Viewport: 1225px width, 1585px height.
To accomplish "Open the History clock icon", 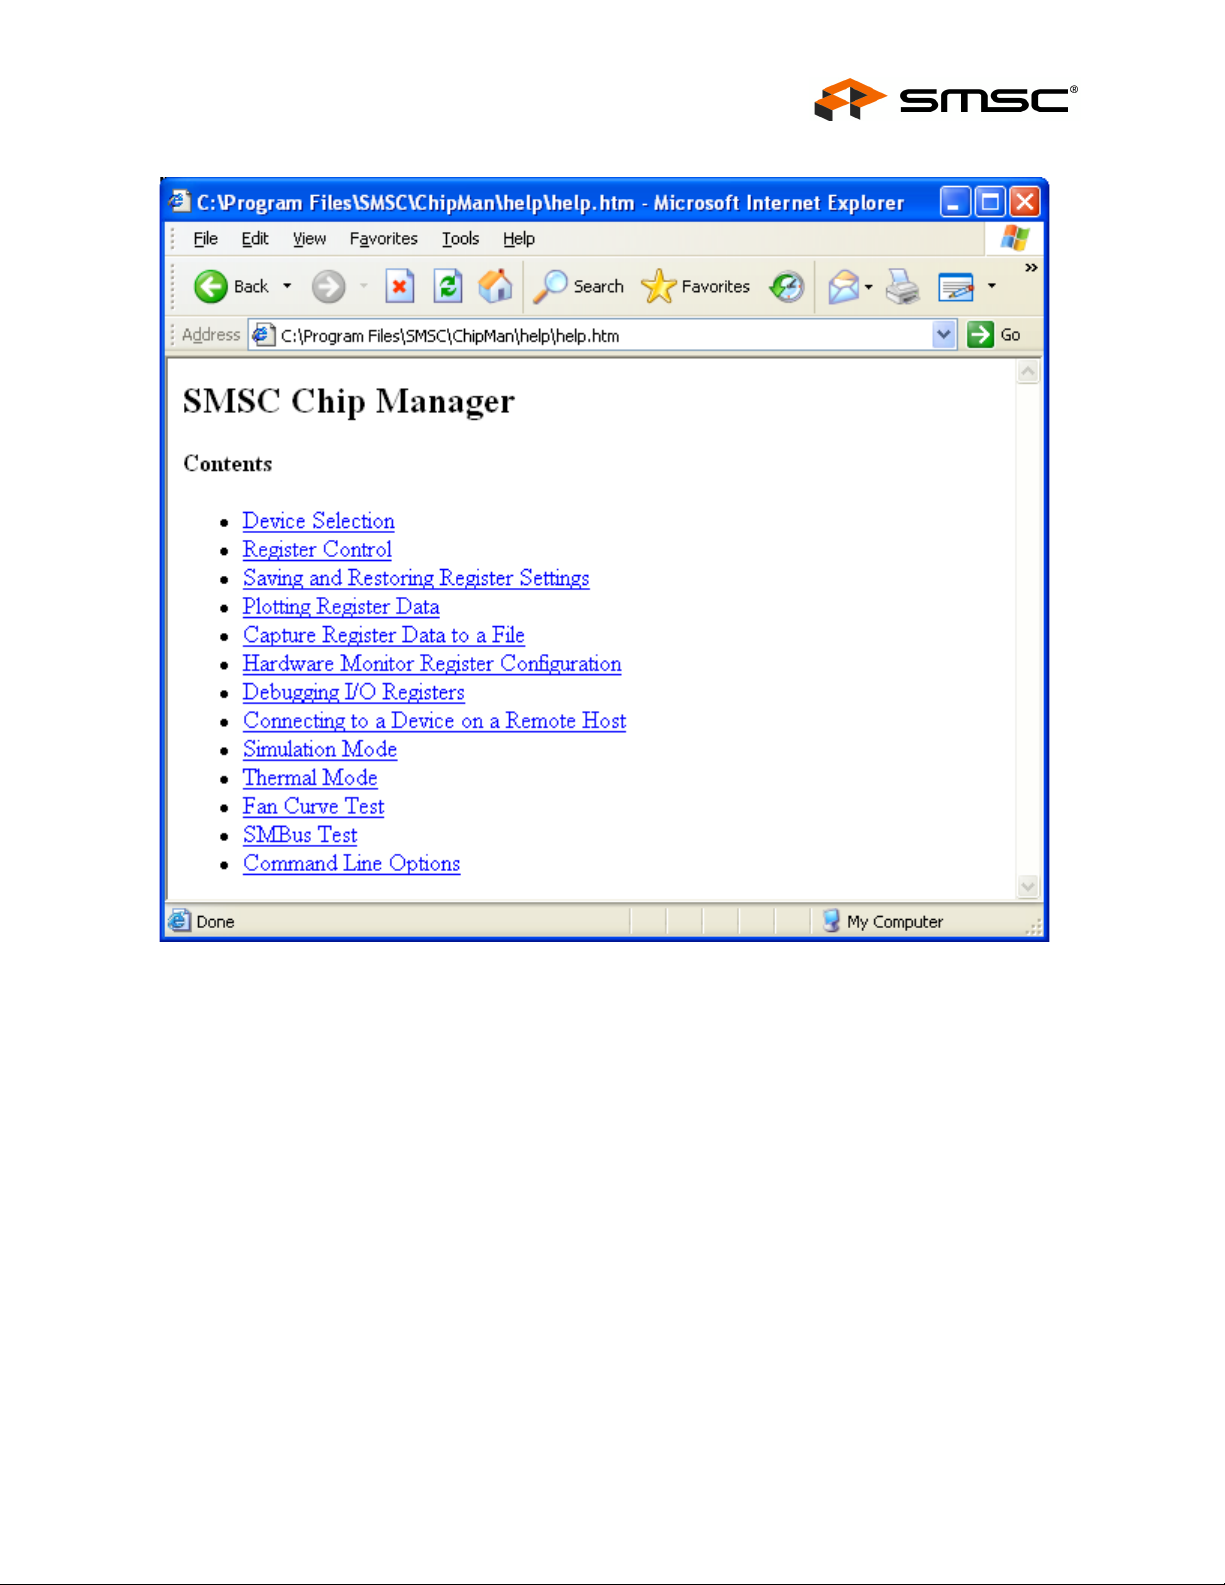I will tap(787, 287).
